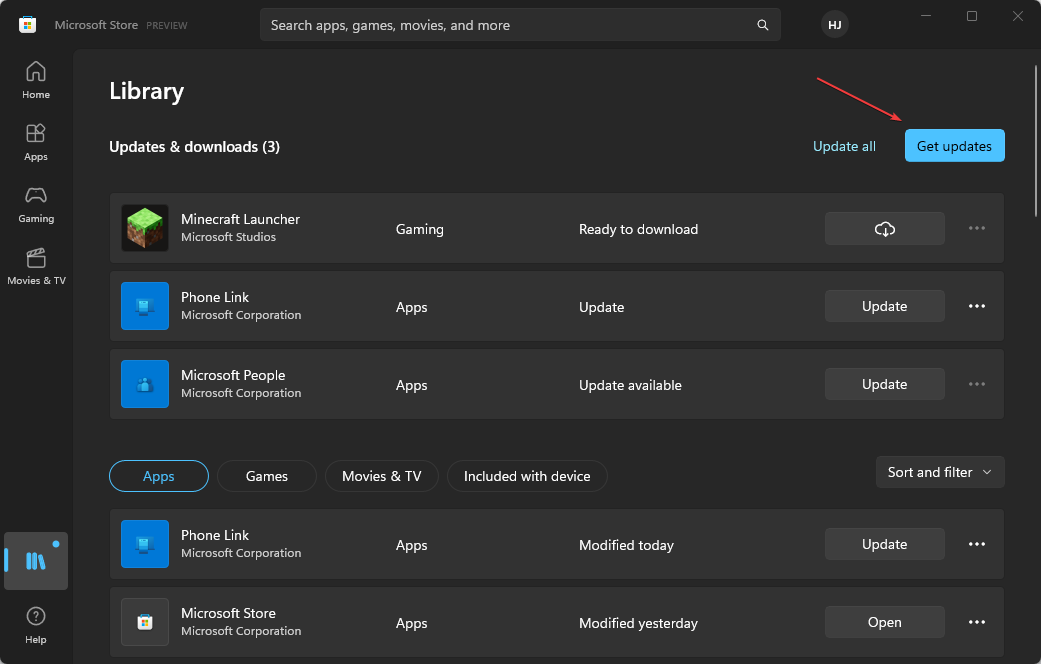This screenshot has height=664, width=1041.
Task: Click the Microsoft Store app icon in list
Action: click(145, 622)
